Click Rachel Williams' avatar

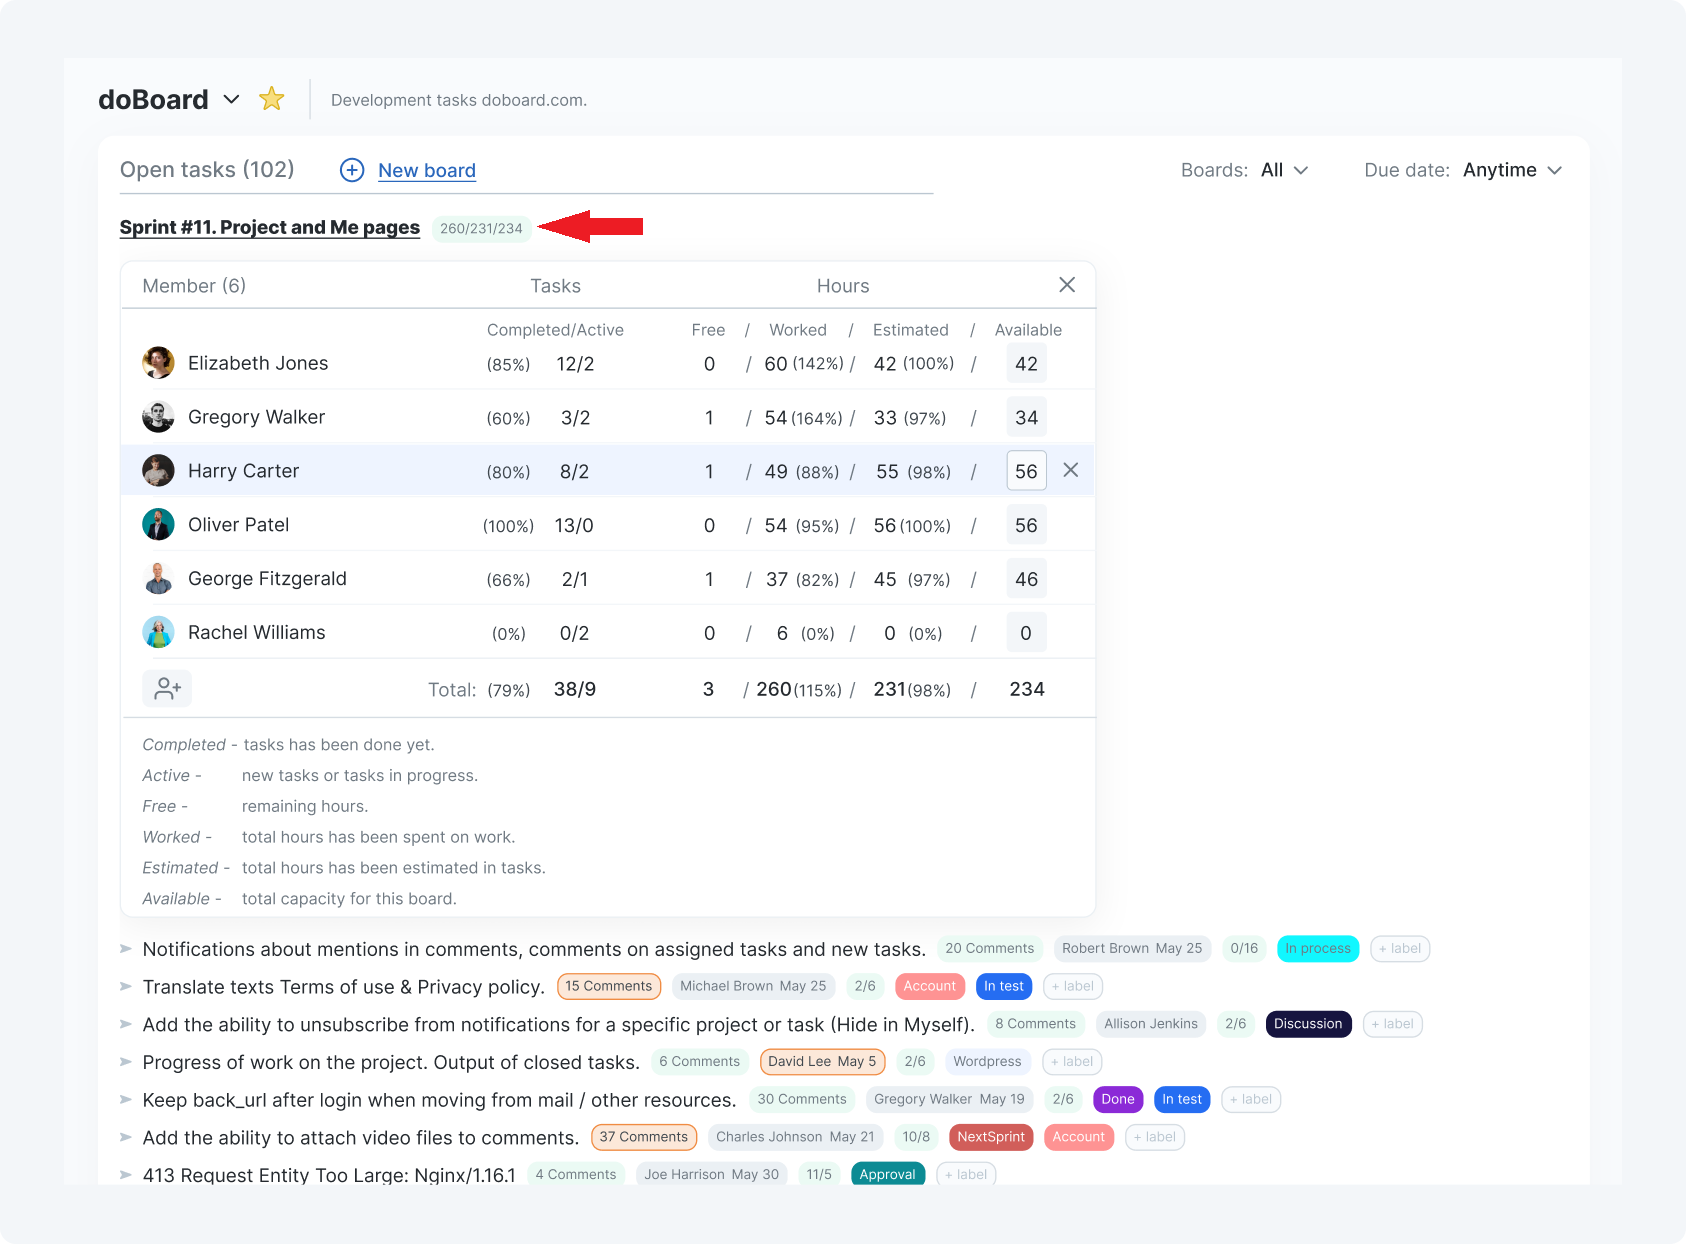[x=158, y=633]
